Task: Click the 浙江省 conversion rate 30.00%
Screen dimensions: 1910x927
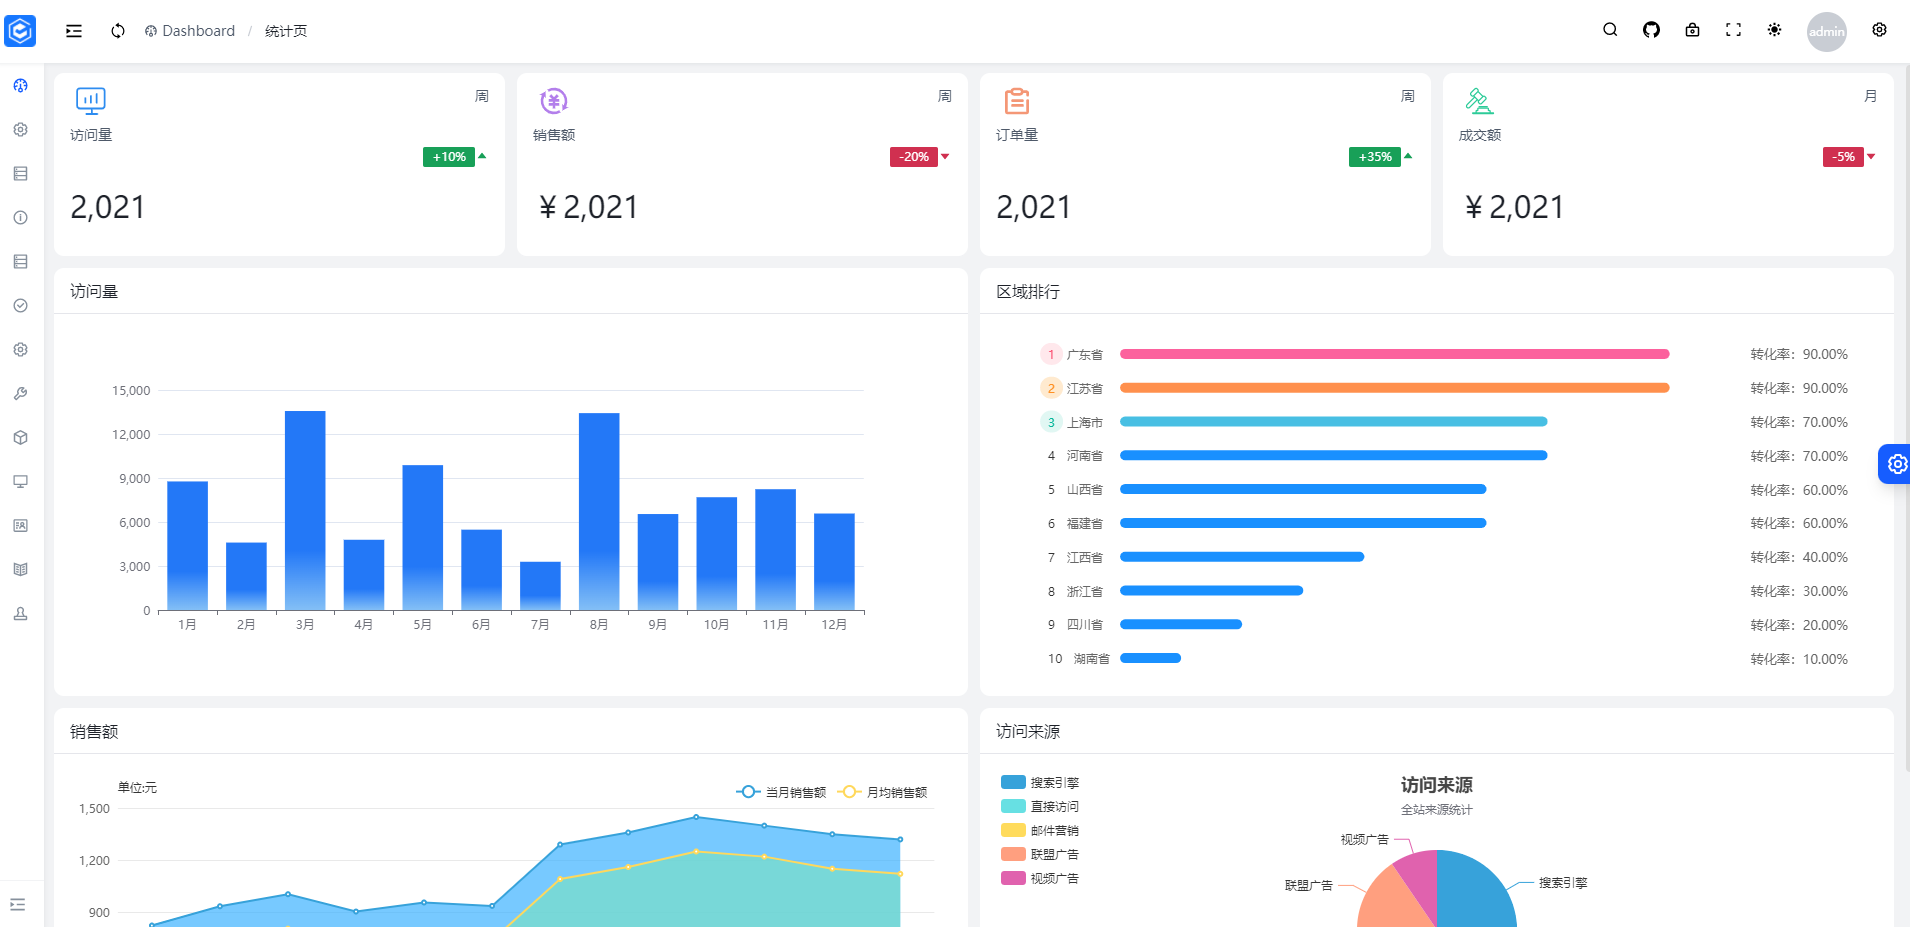Action: coord(1799,591)
